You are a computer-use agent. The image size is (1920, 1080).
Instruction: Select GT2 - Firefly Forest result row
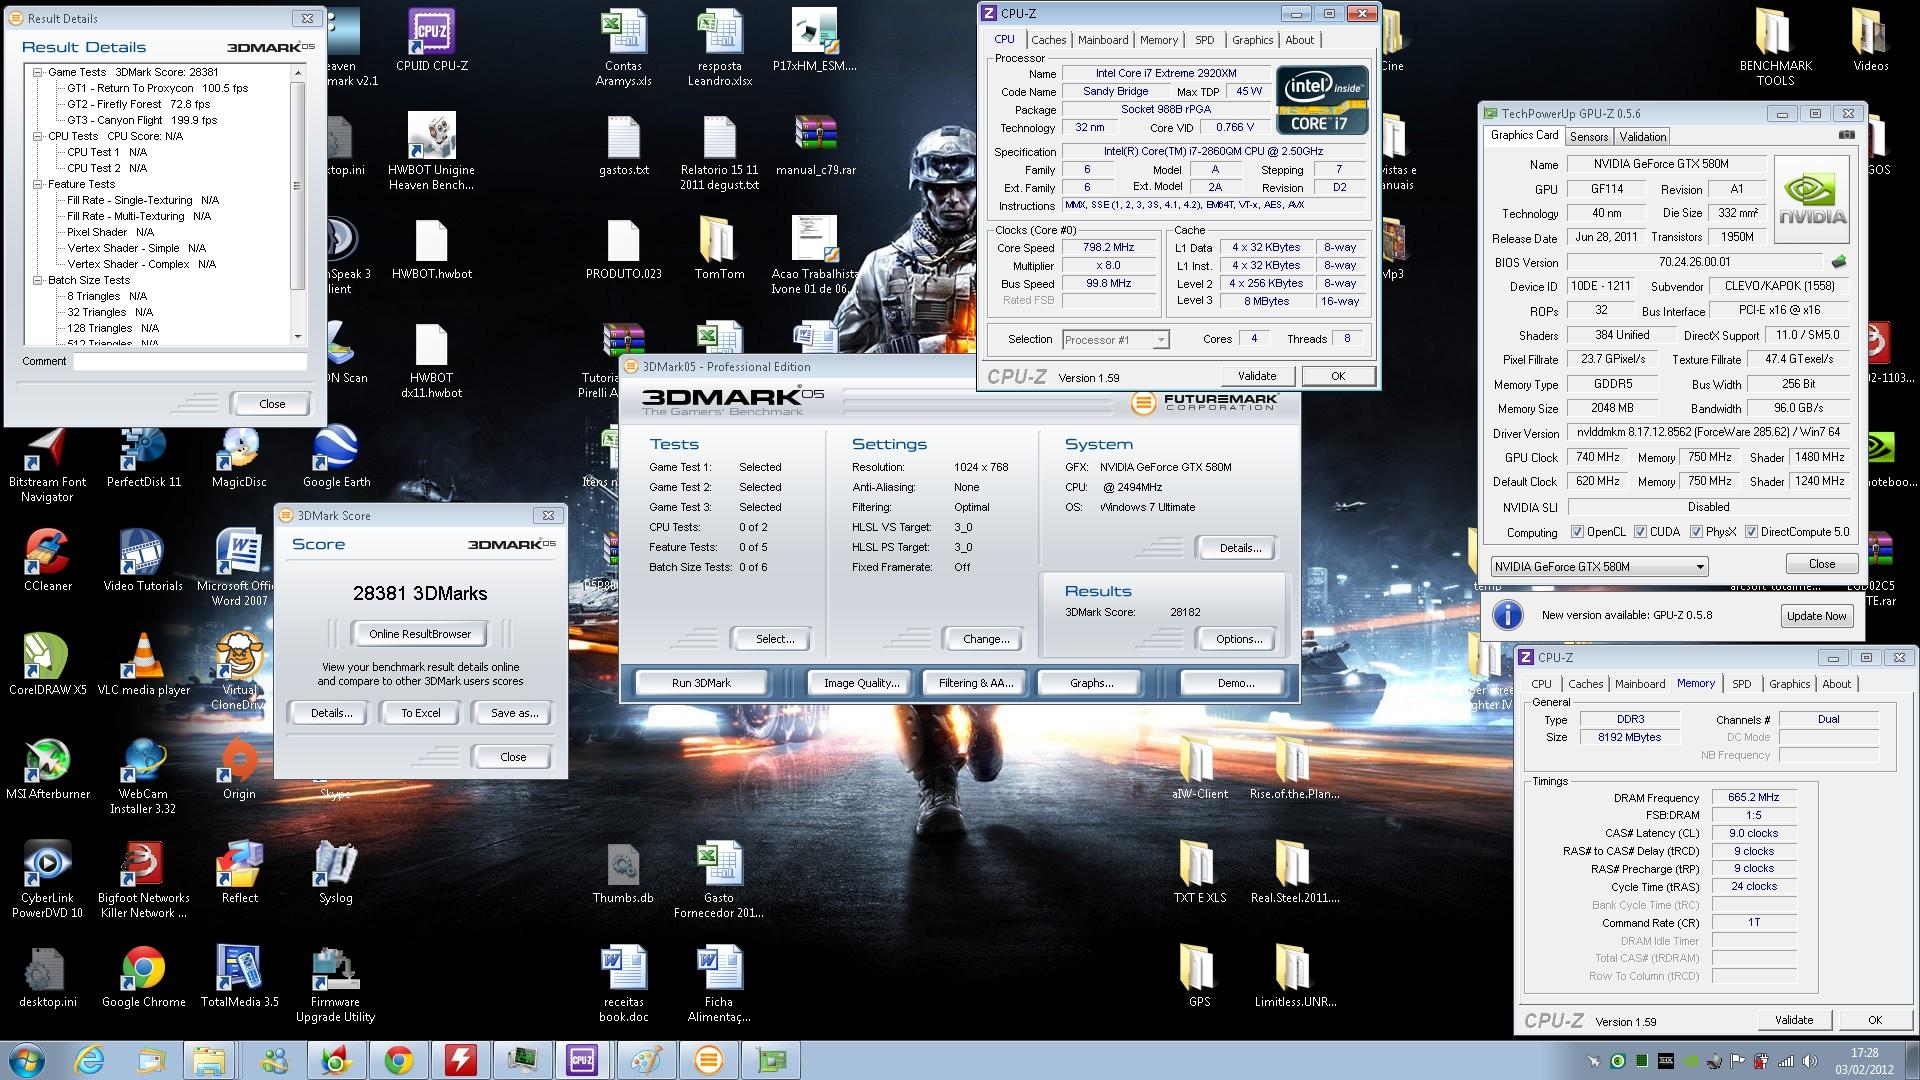tap(138, 104)
